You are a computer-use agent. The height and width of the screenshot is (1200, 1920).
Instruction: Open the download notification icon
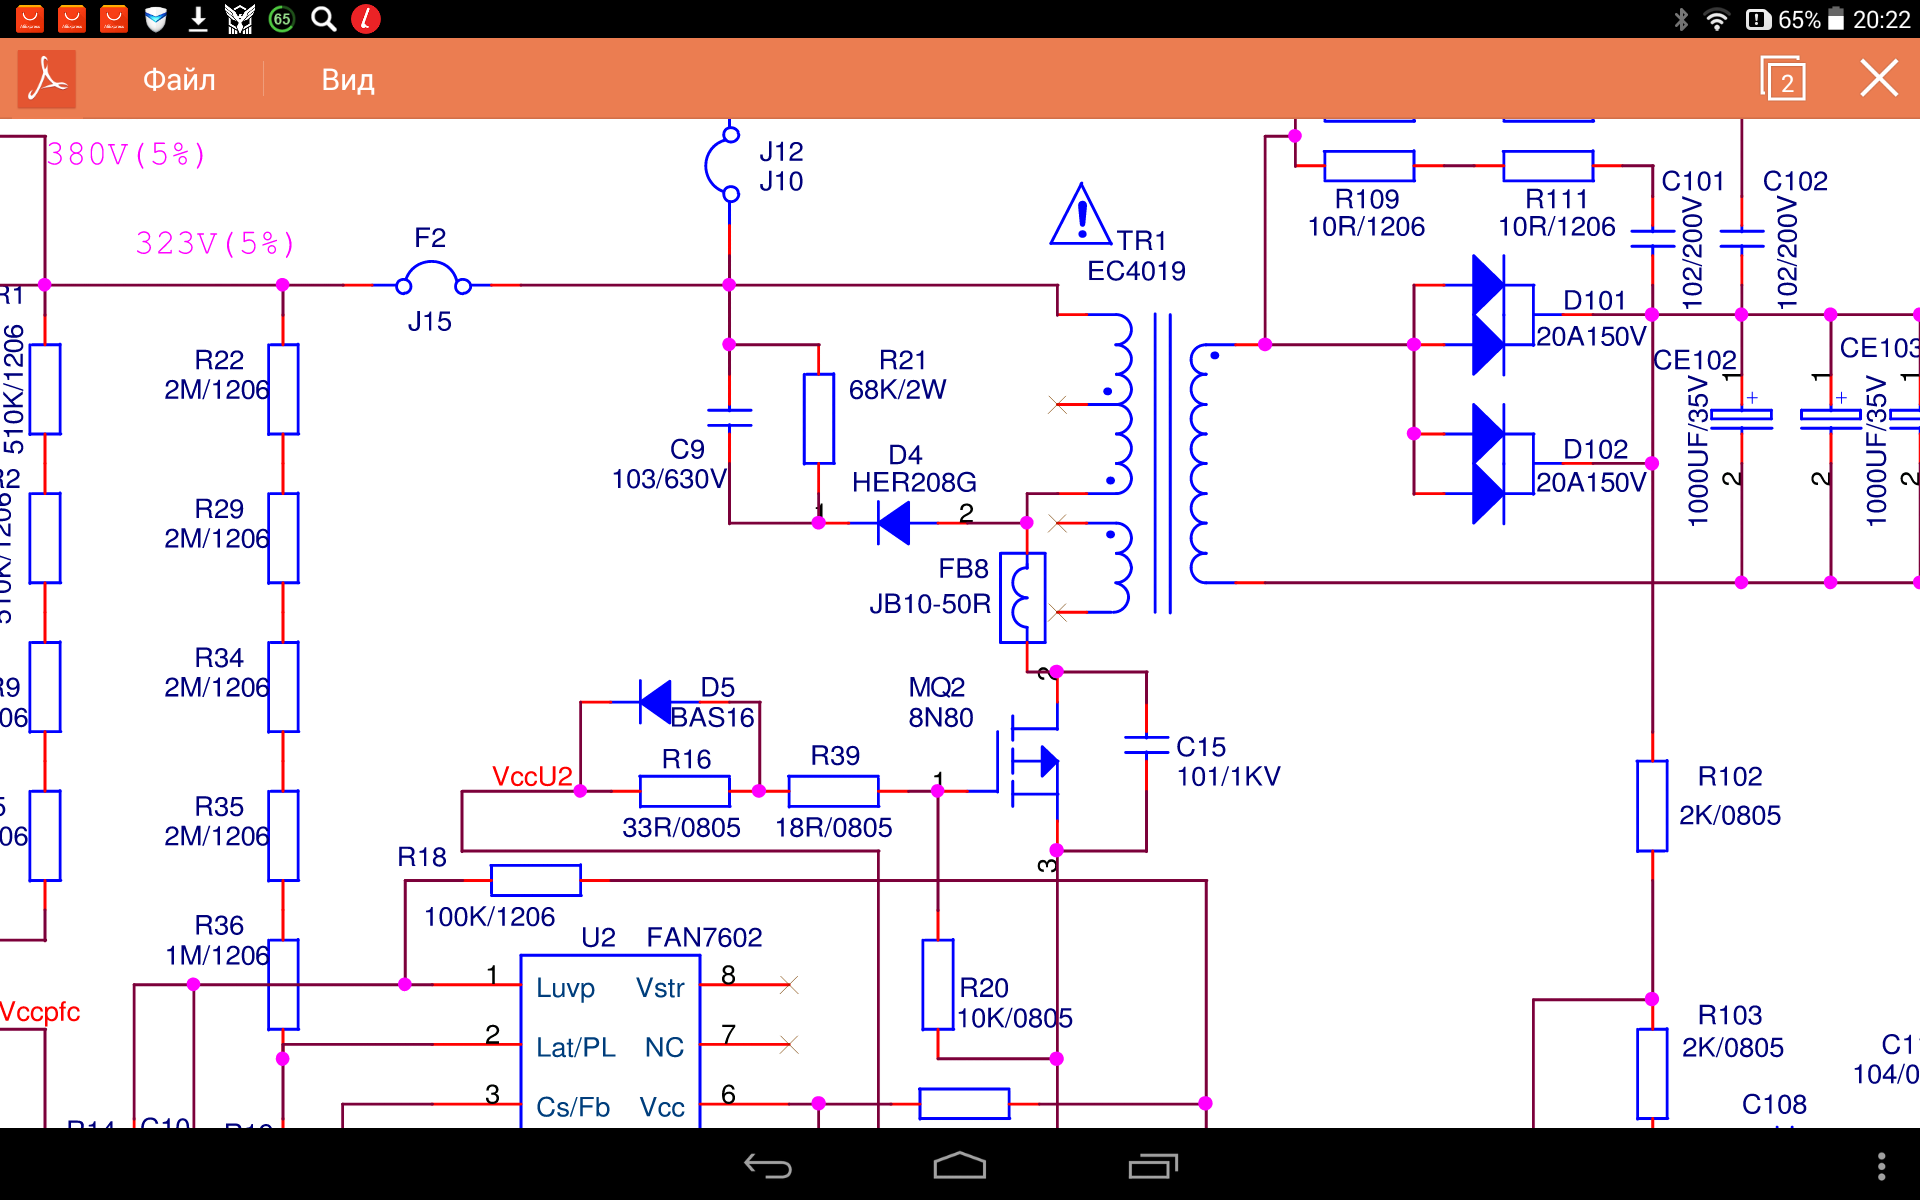(198, 19)
